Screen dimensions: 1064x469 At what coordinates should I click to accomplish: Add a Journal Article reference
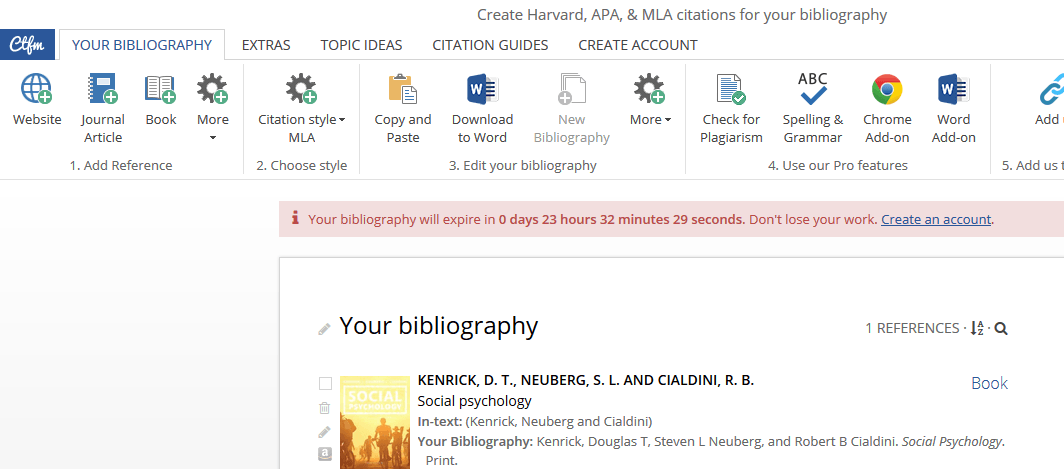click(x=103, y=91)
